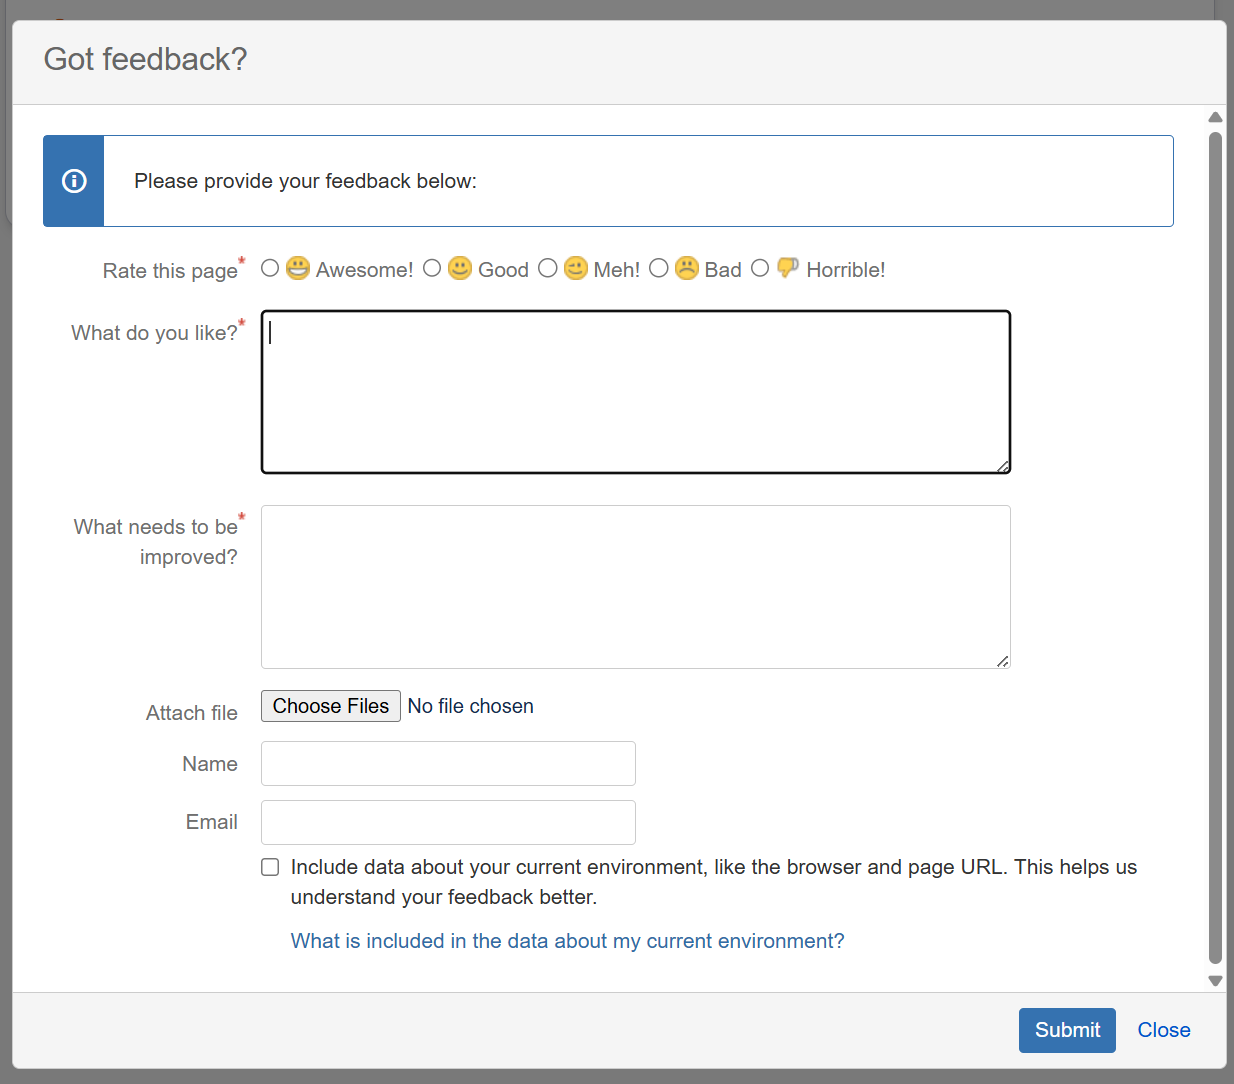Focus the Name input field
The height and width of the screenshot is (1084, 1234).
(448, 764)
